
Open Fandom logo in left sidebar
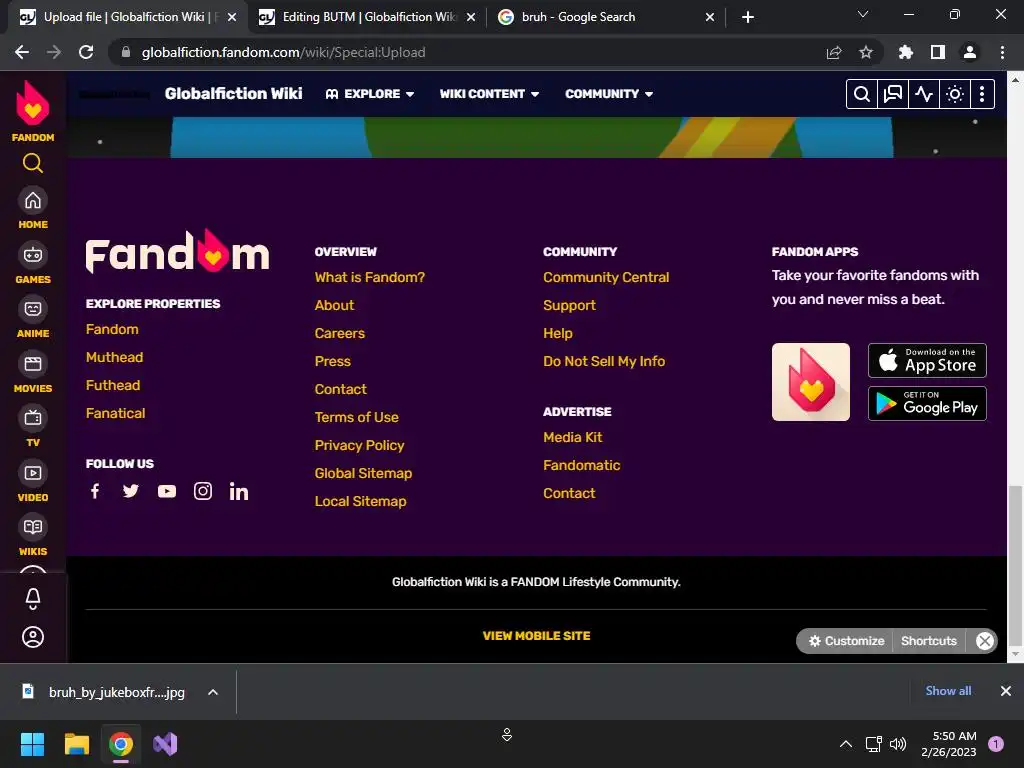coord(33,111)
